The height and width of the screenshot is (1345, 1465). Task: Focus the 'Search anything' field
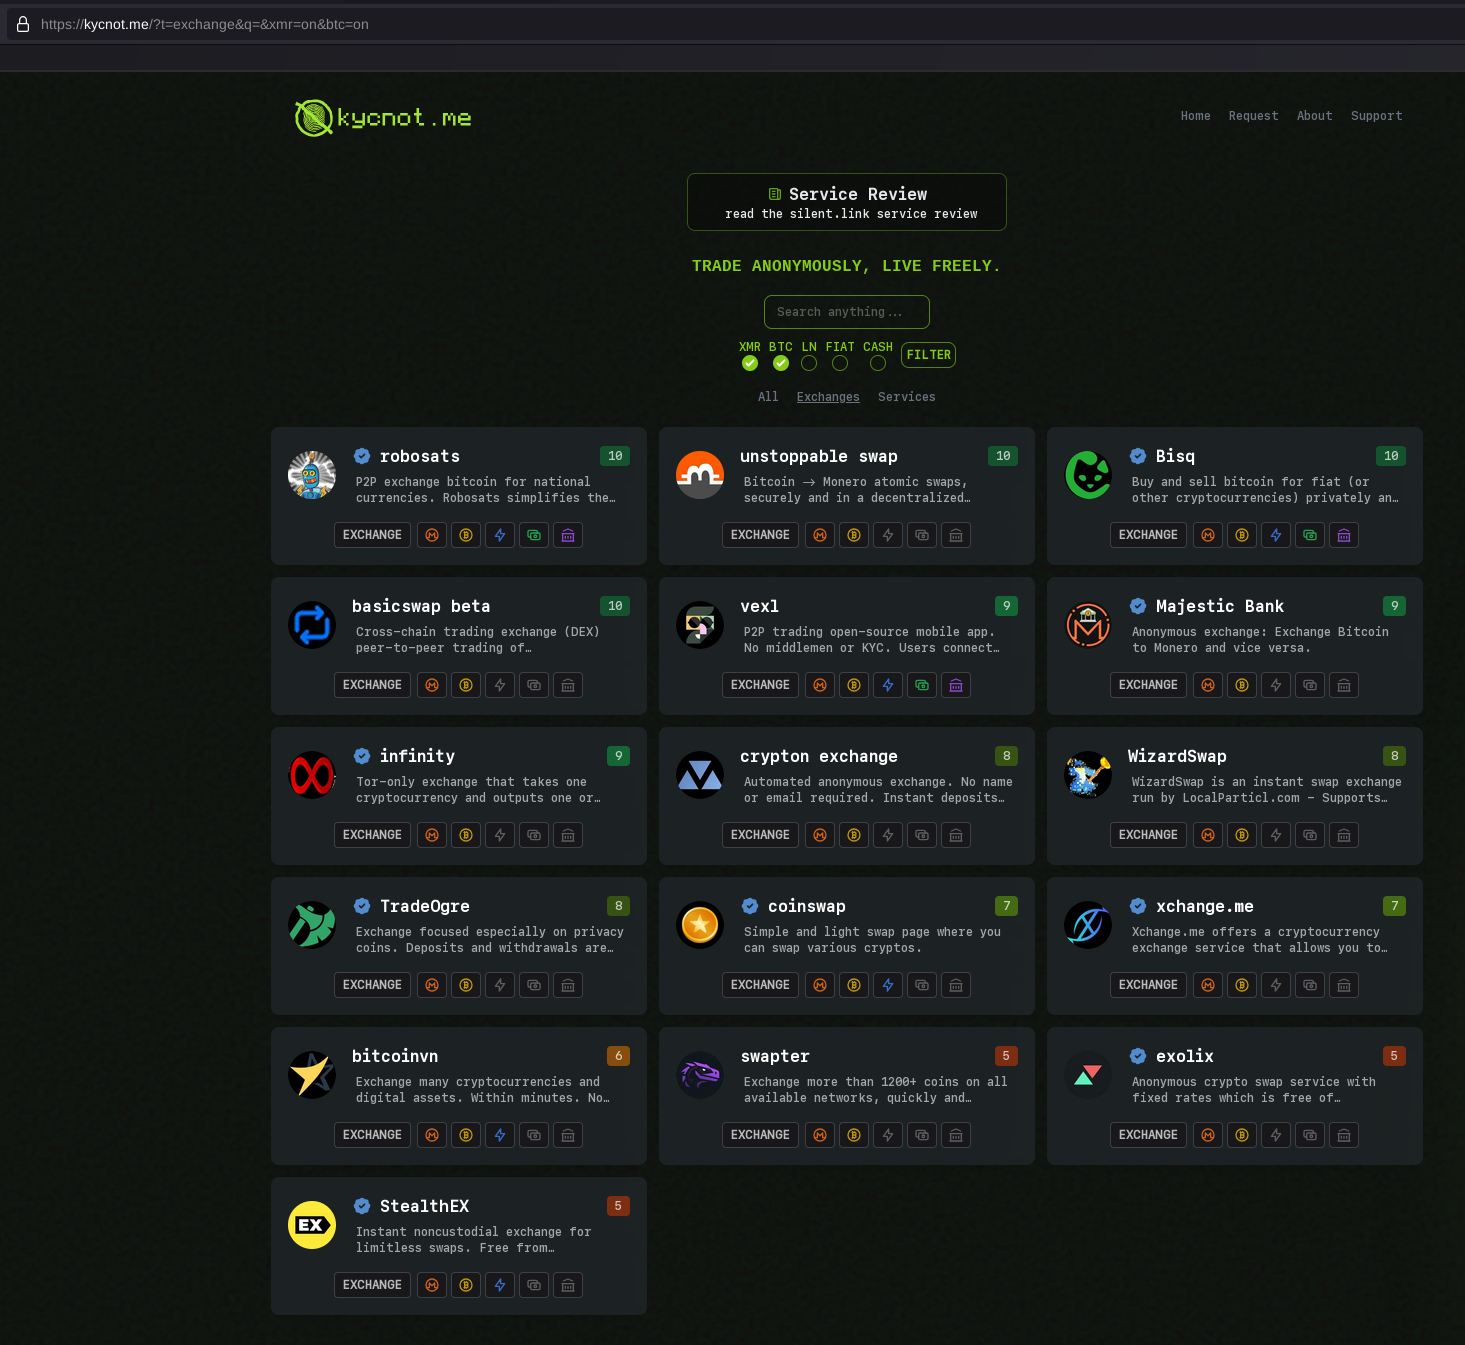pos(847,312)
